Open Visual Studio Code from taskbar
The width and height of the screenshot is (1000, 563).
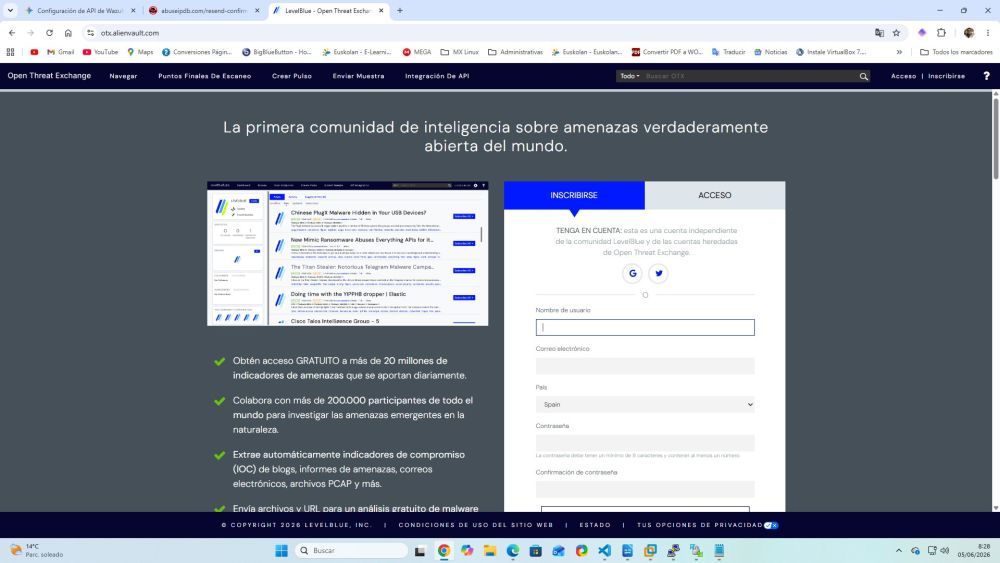click(x=604, y=550)
